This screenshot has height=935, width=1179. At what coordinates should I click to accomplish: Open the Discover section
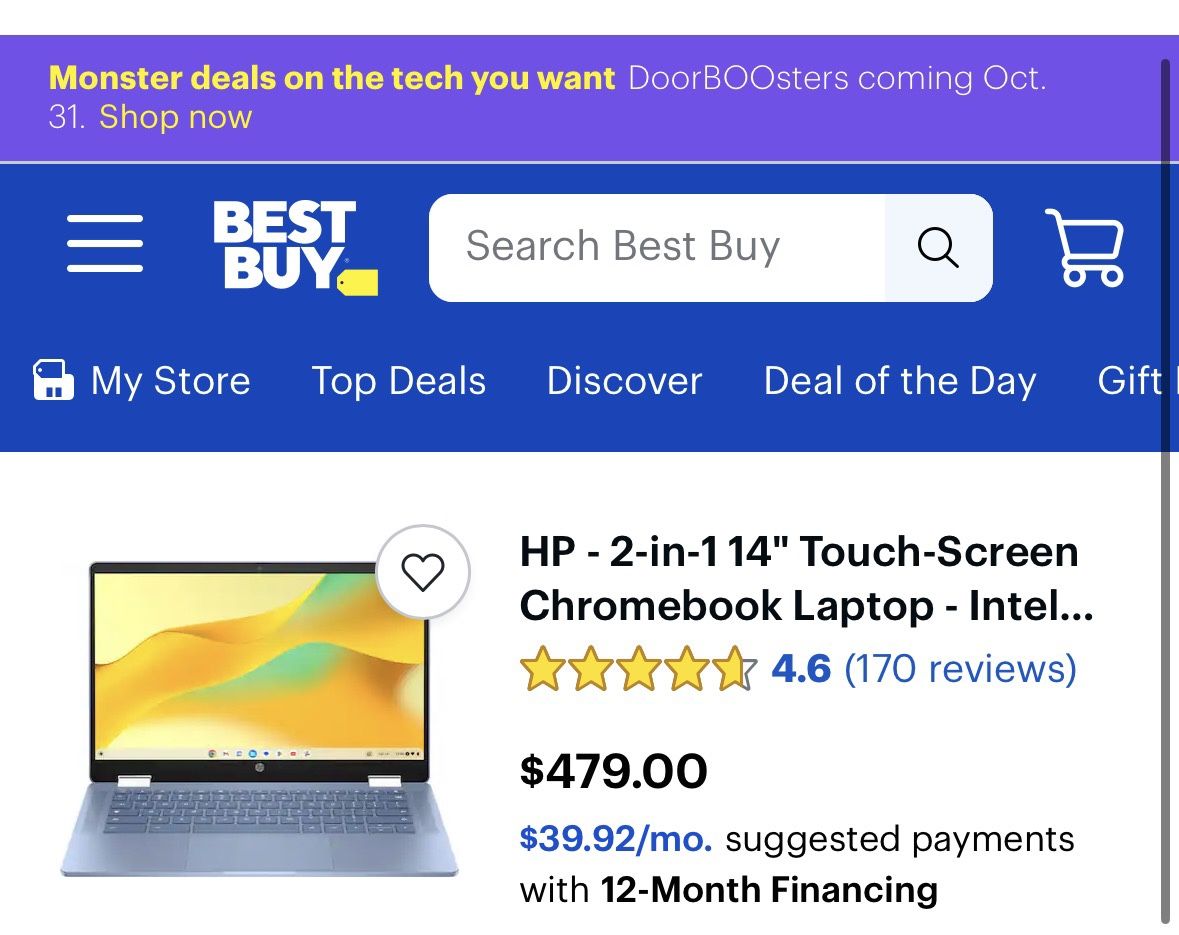tap(624, 380)
